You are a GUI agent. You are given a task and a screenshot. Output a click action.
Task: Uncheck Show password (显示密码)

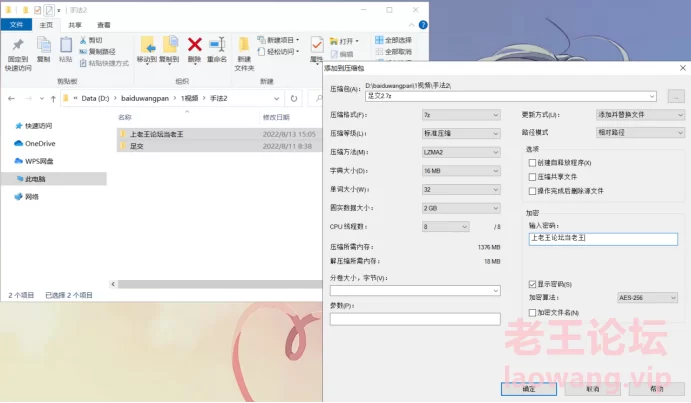tap(532, 284)
